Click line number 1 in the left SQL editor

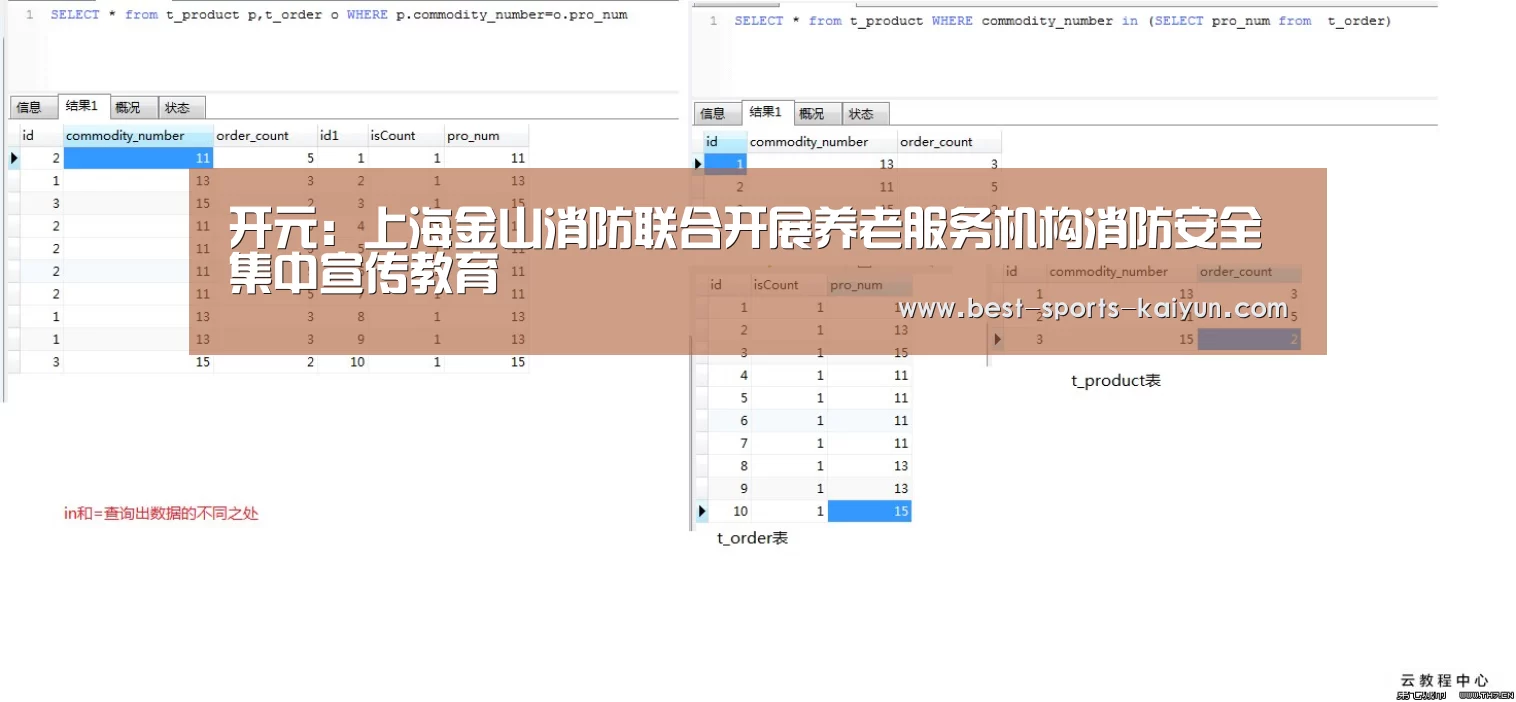click(29, 15)
